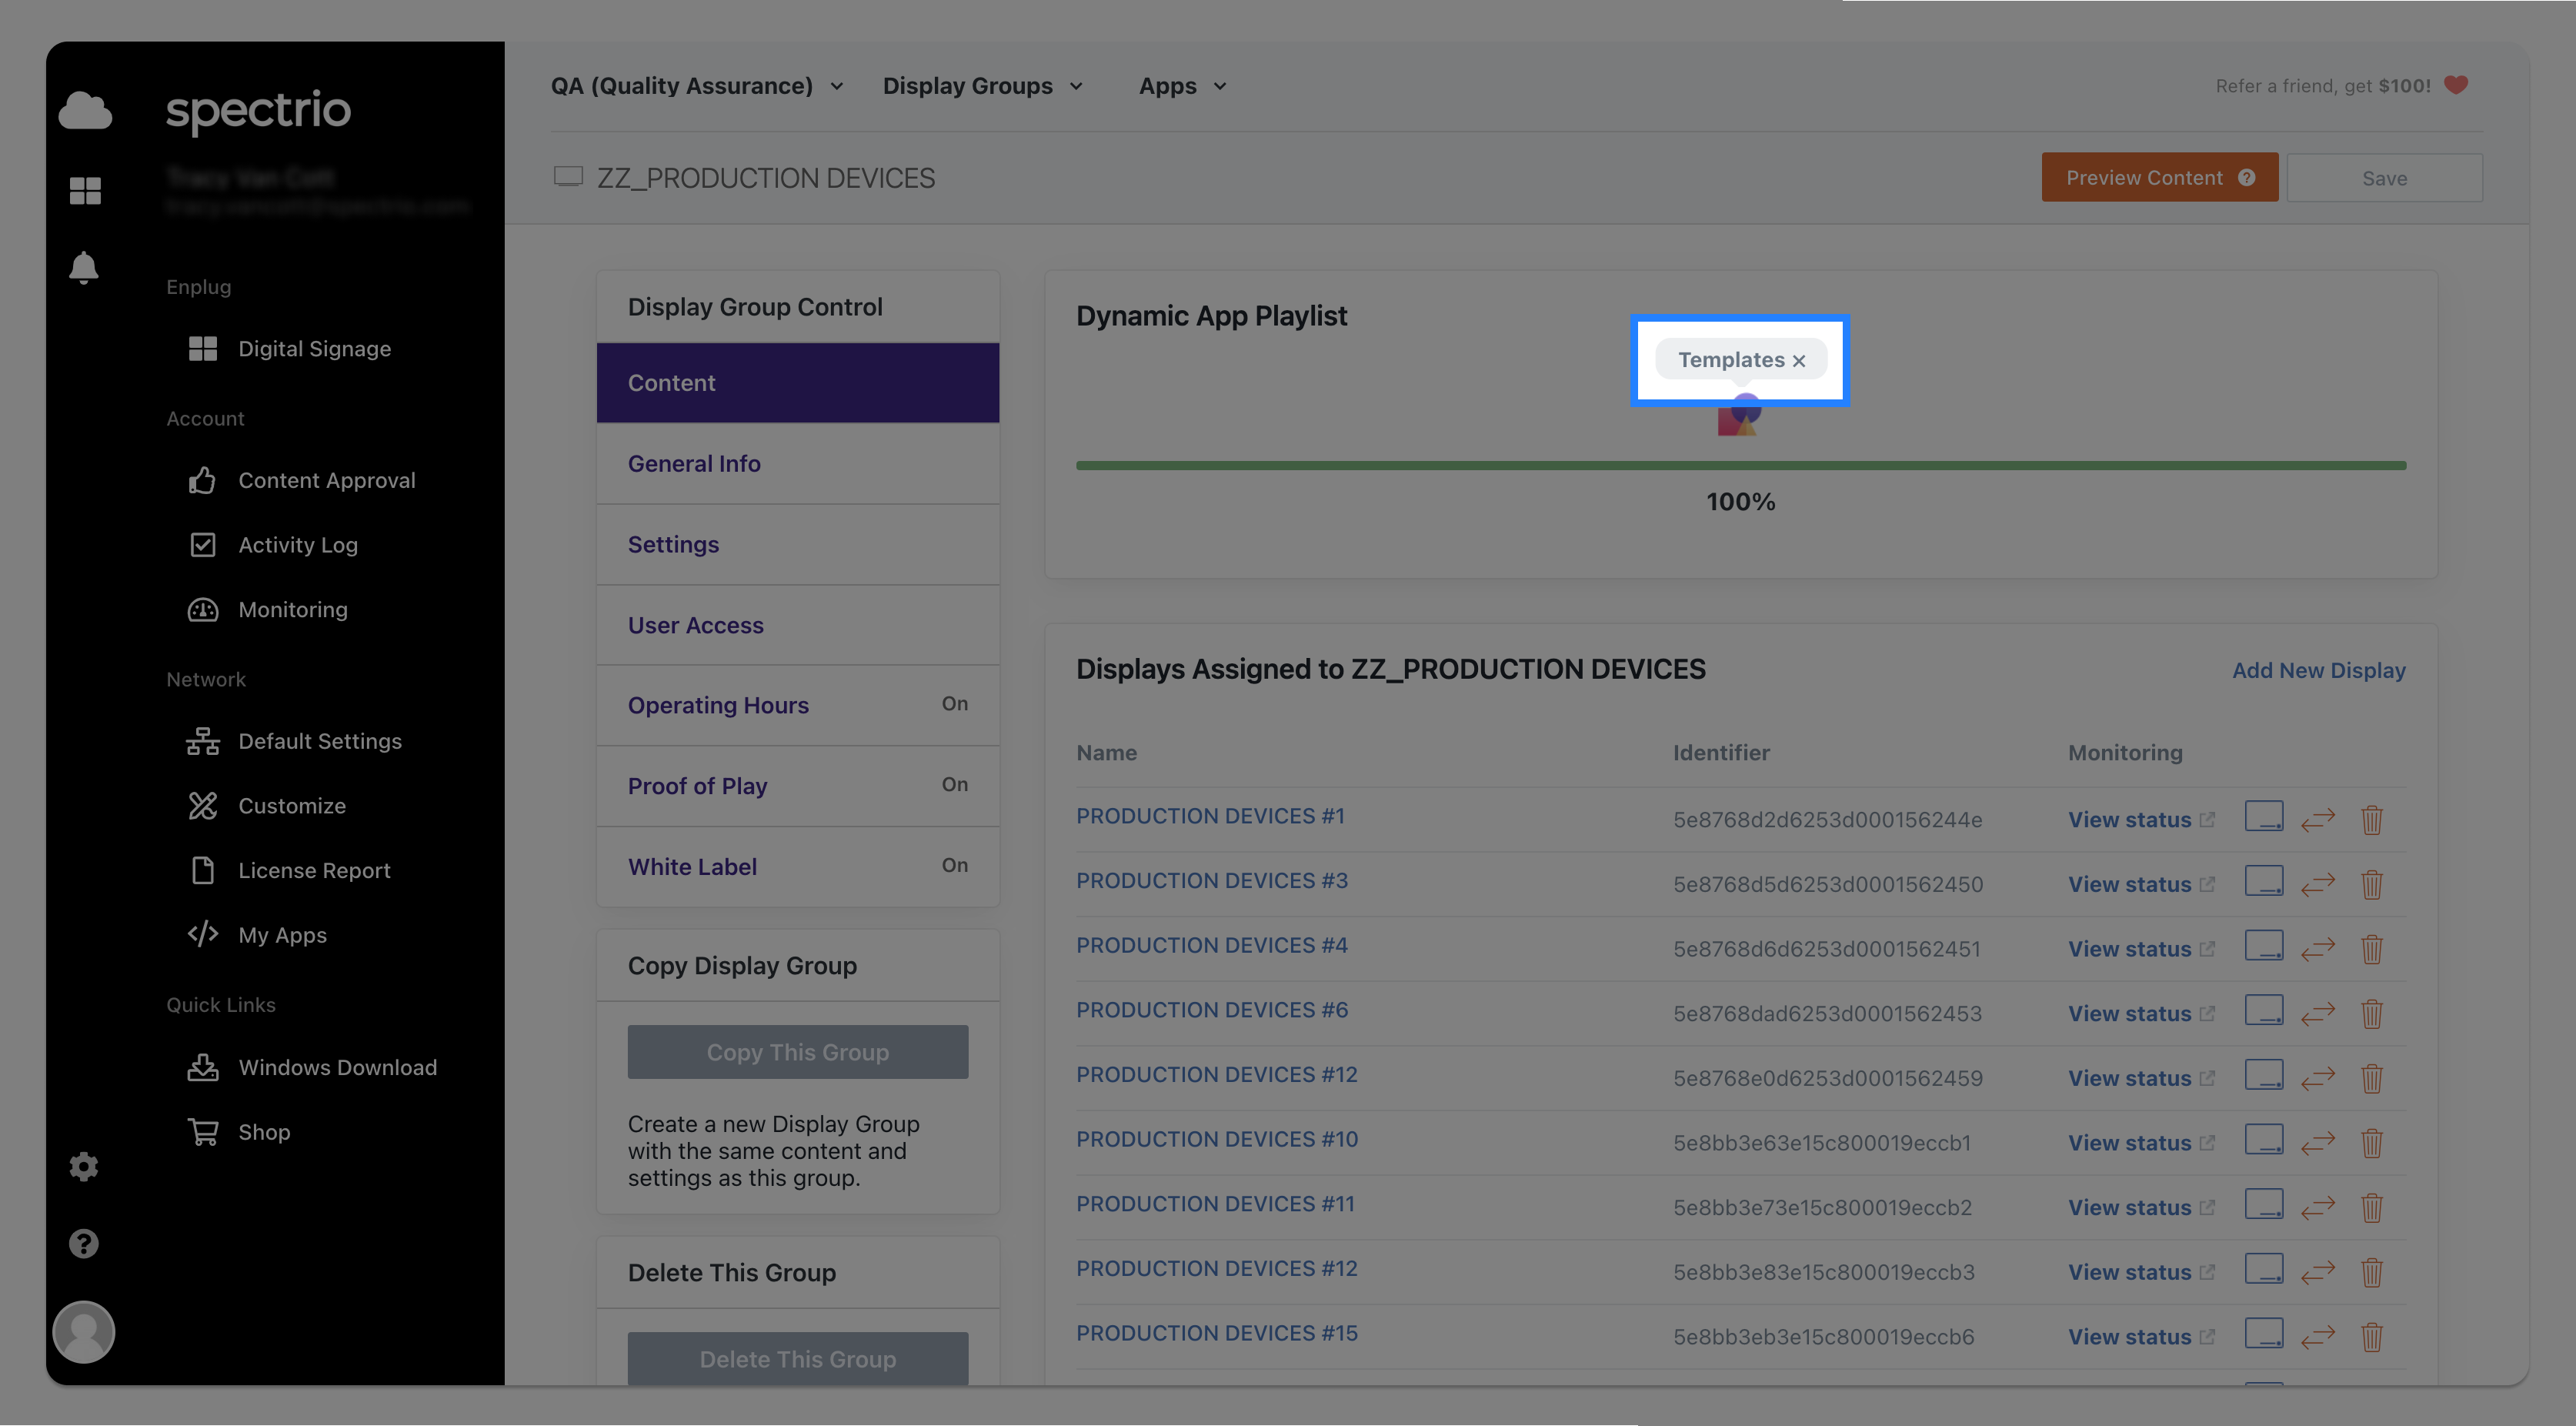Go to Digital Signage in sidebar
2576x1426 pixels.
(289, 349)
